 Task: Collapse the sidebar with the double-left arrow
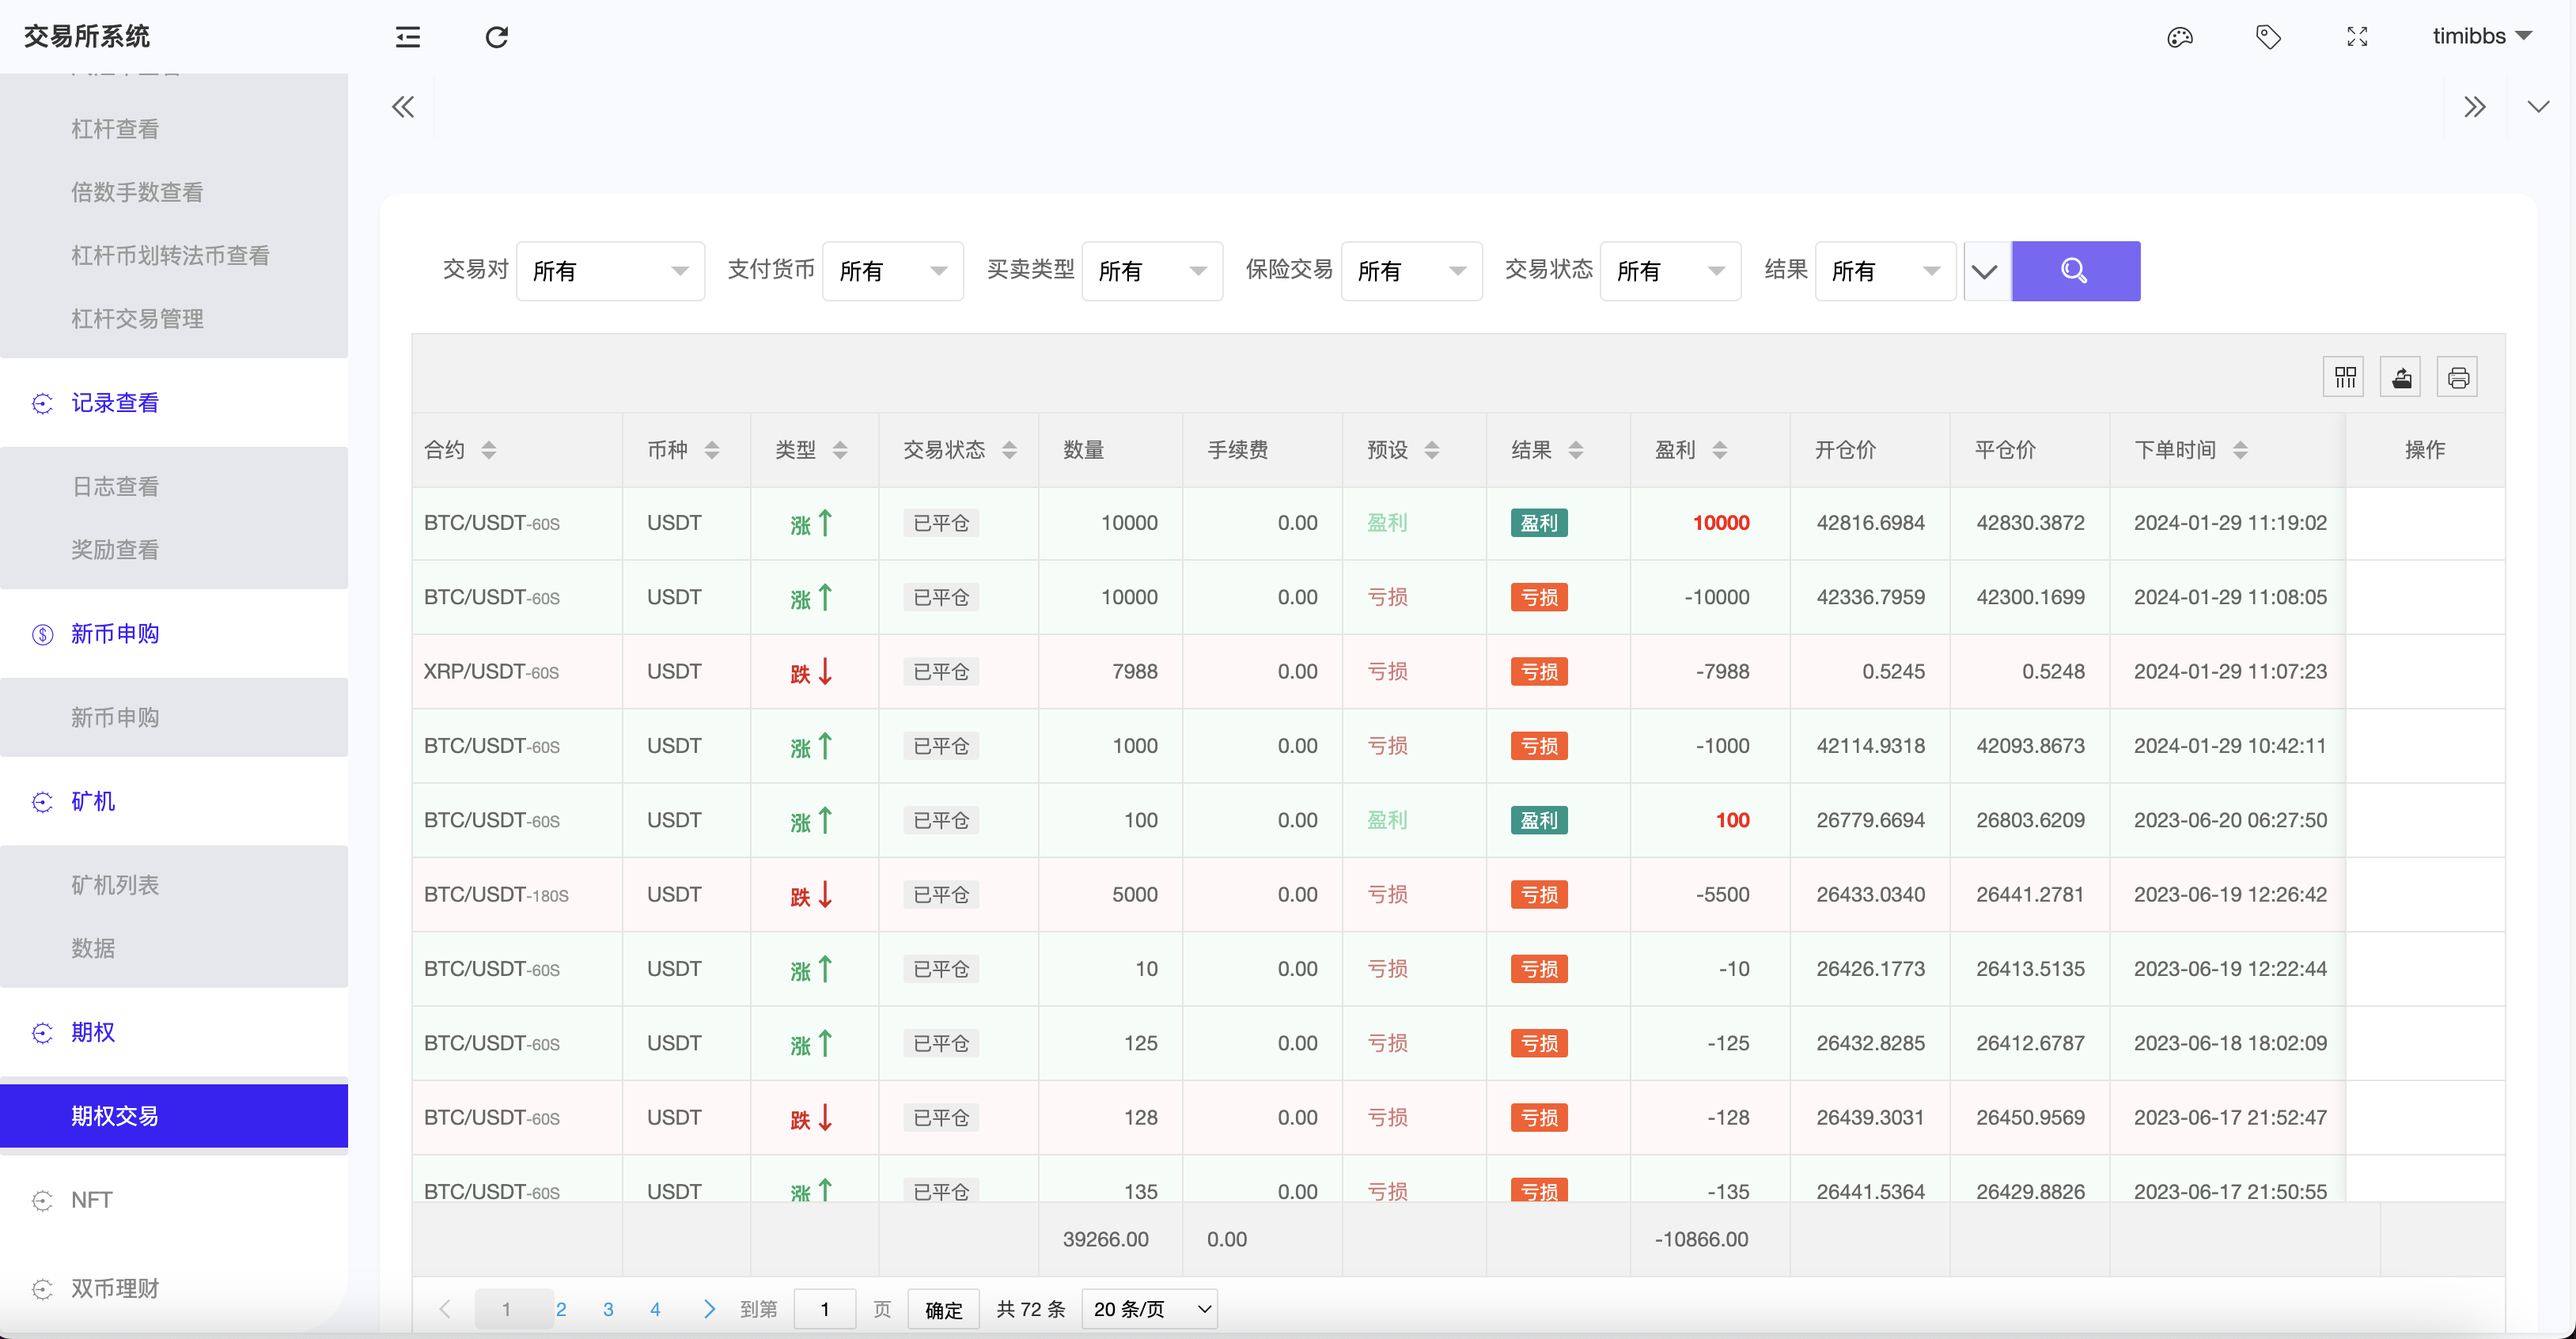pyautogui.click(x=404, y=106)
